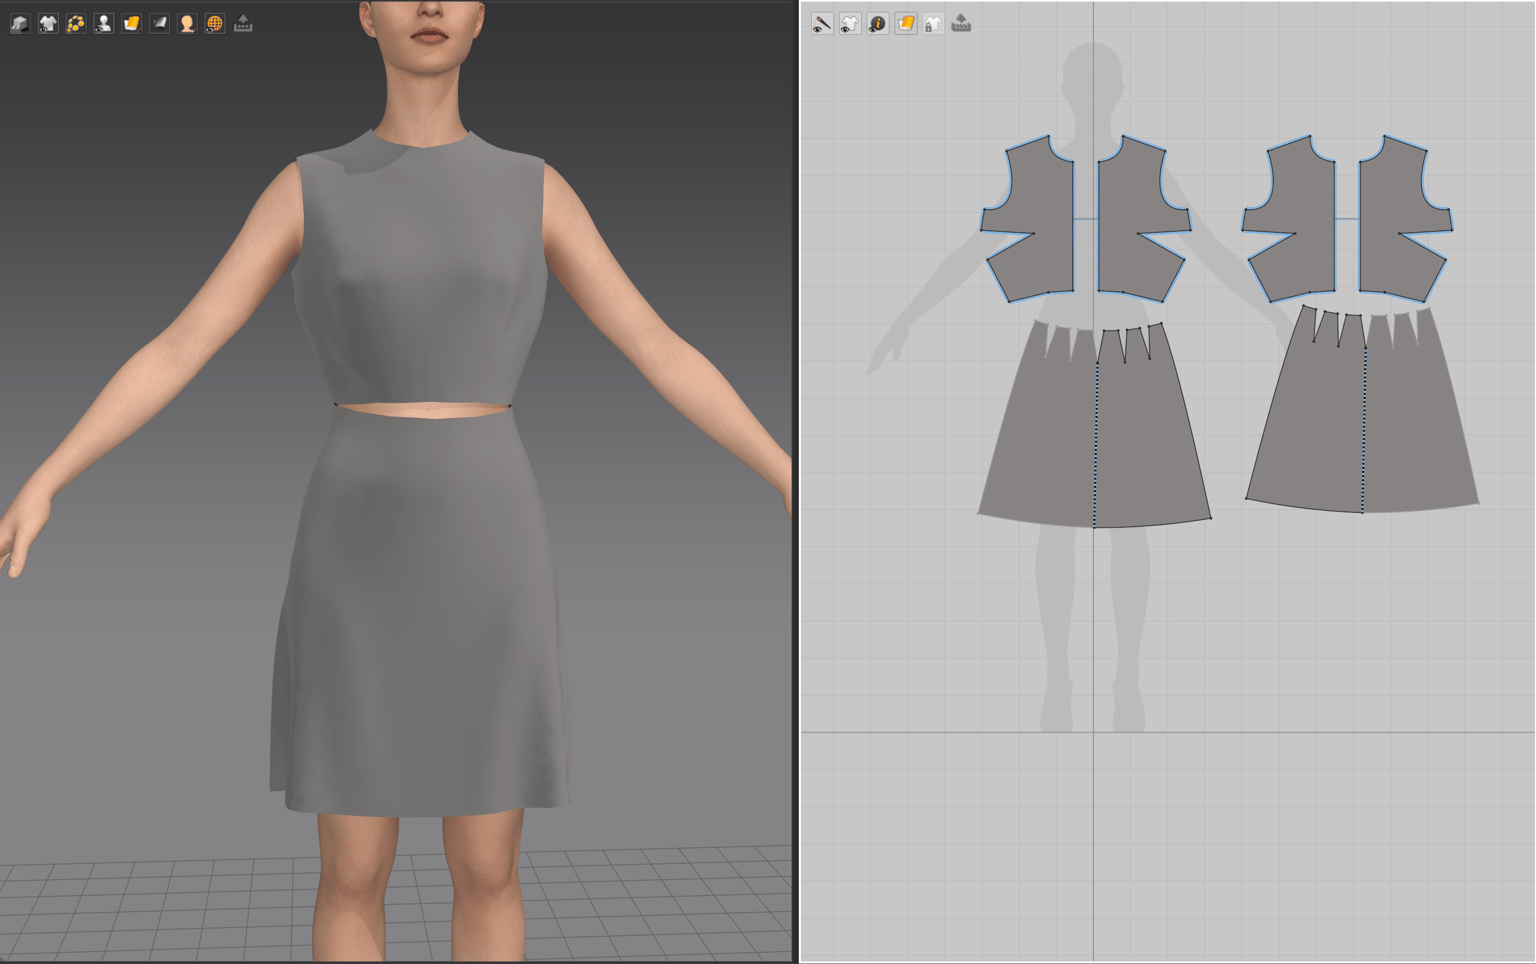Open the orange textured surface menu in 3D toolbar

tap(132, 23)
